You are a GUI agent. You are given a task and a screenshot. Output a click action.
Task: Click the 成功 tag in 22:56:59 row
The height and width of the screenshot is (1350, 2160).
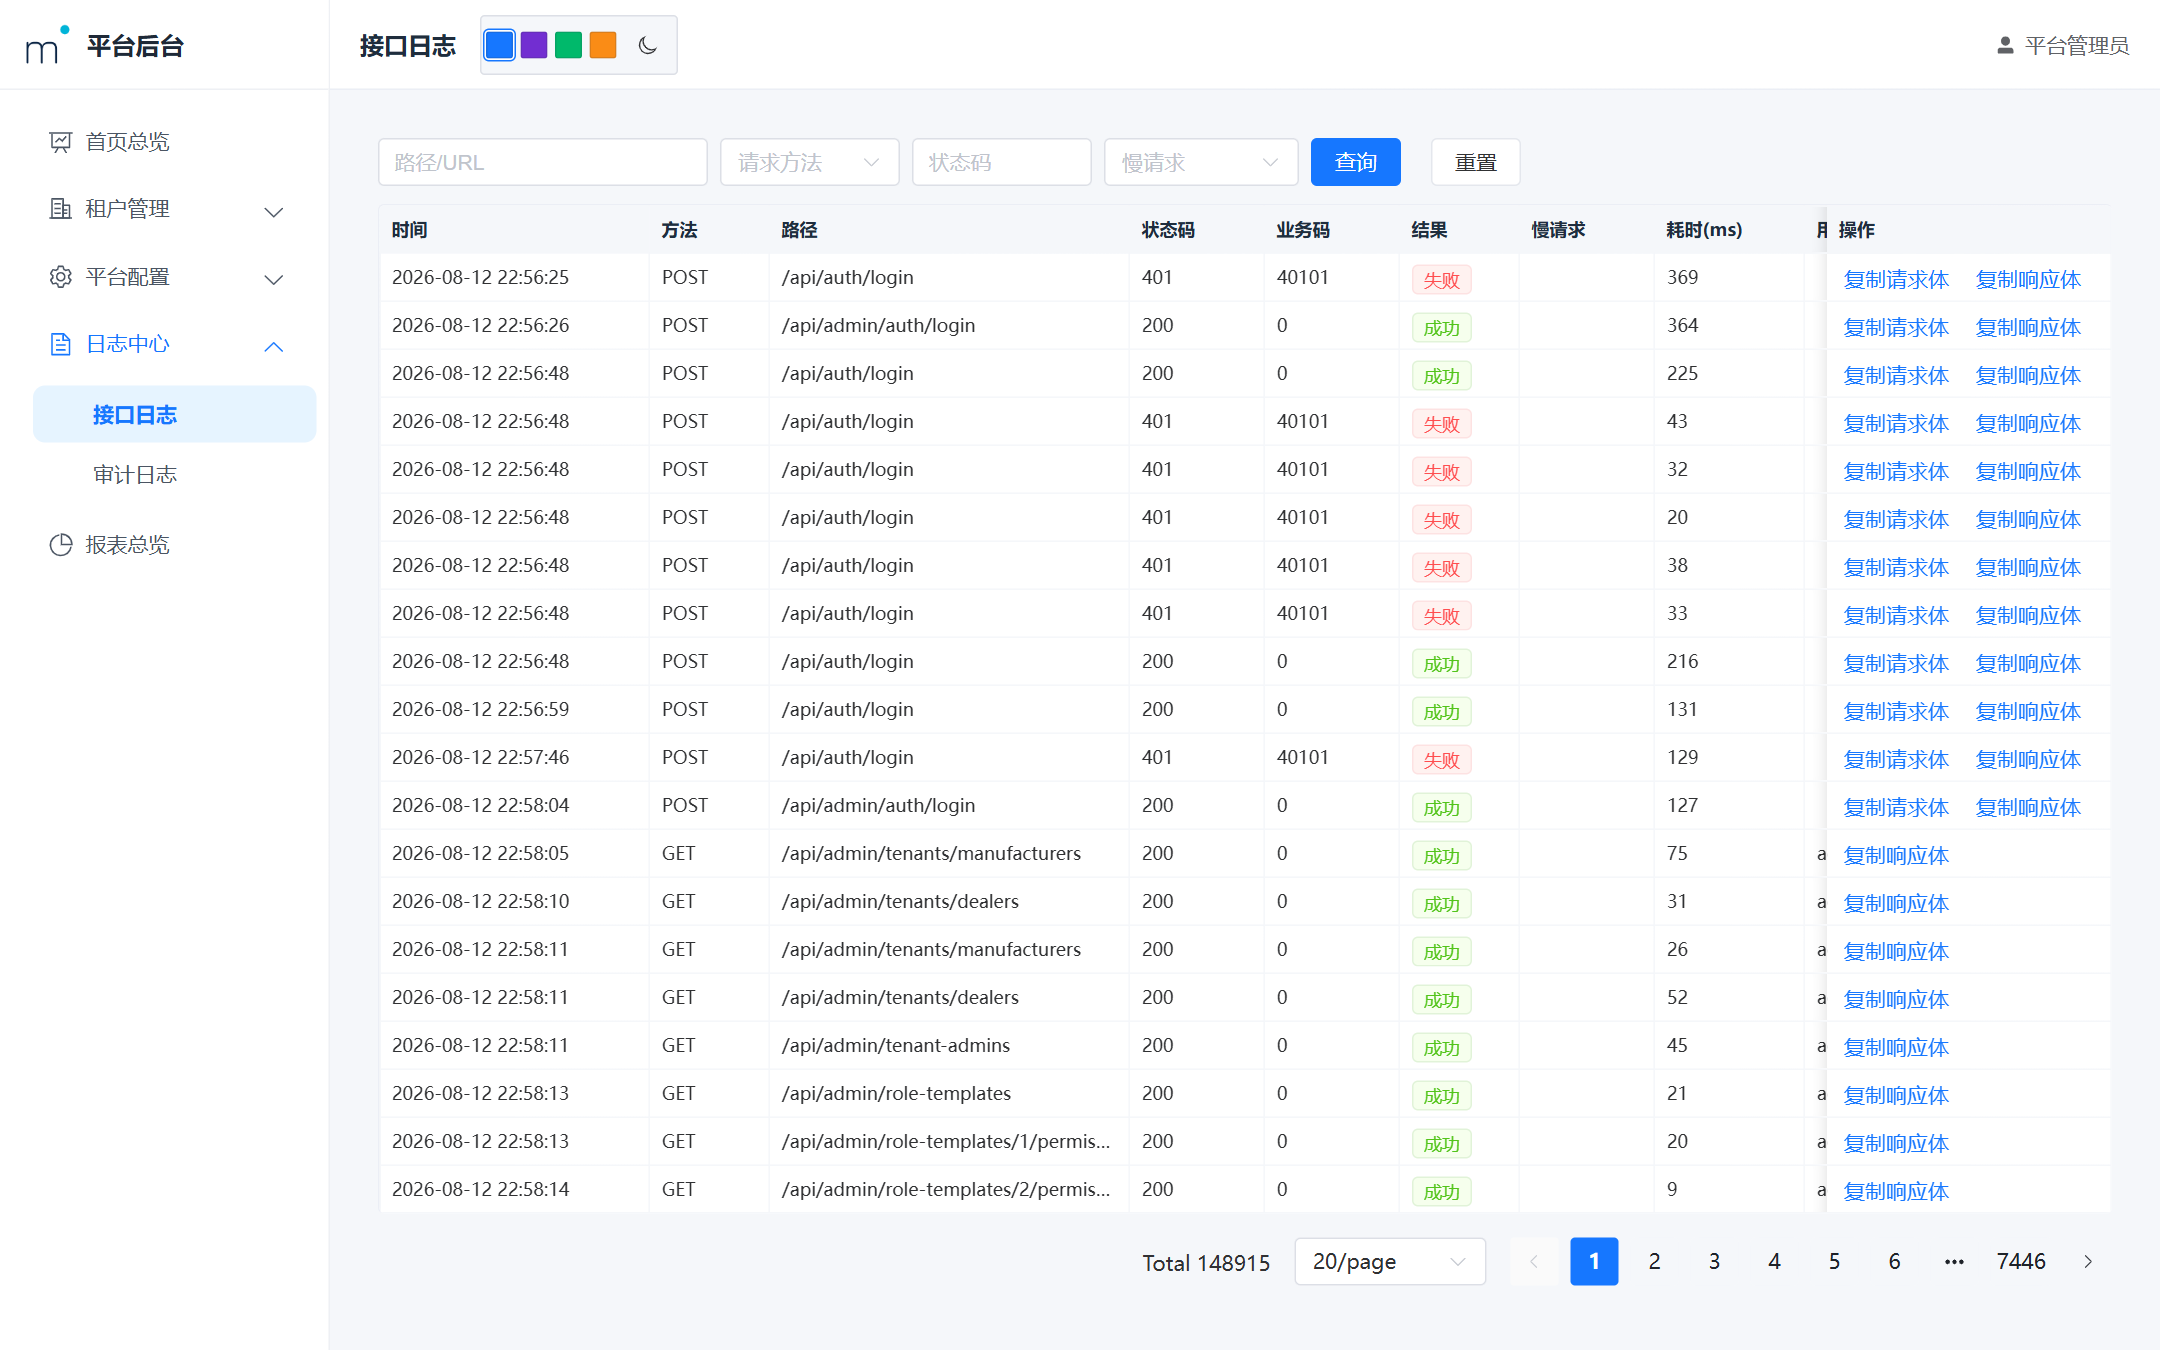1441,711
